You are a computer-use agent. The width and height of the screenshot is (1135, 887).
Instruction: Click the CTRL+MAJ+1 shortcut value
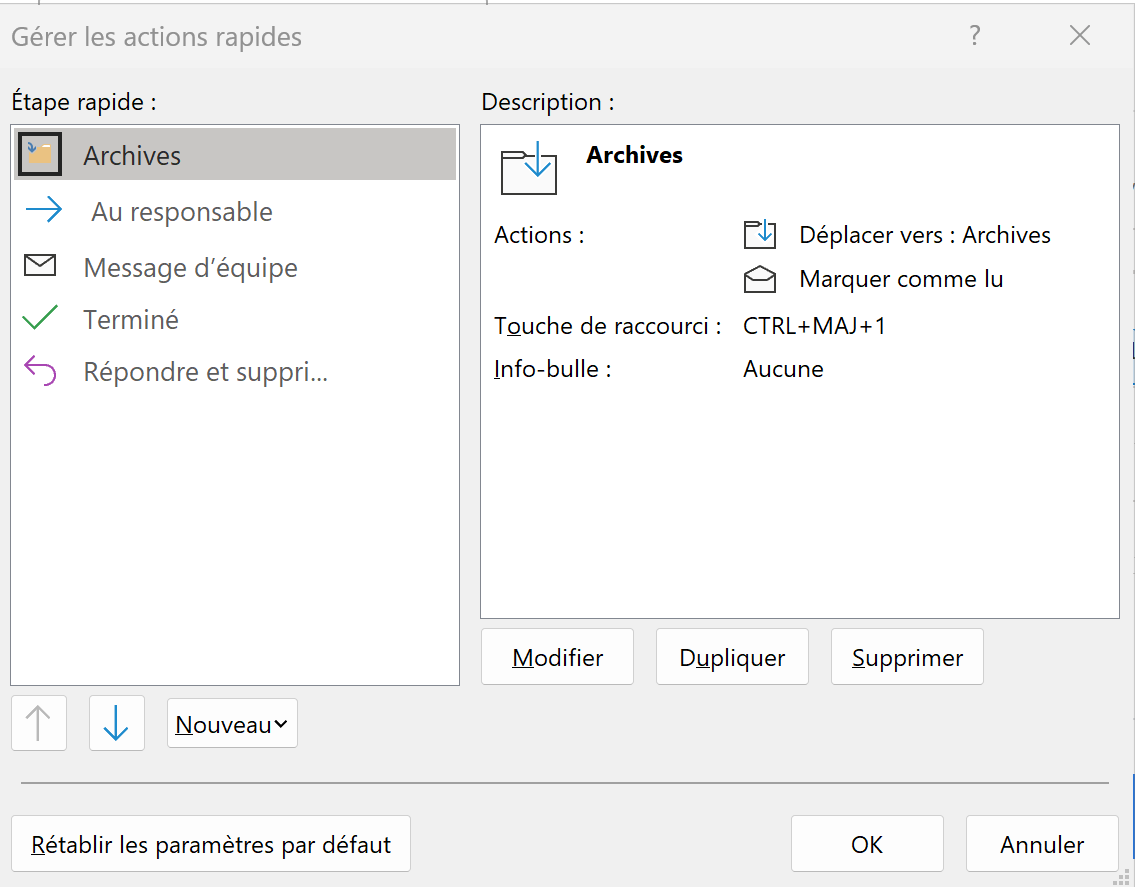(x=814, y=326)
